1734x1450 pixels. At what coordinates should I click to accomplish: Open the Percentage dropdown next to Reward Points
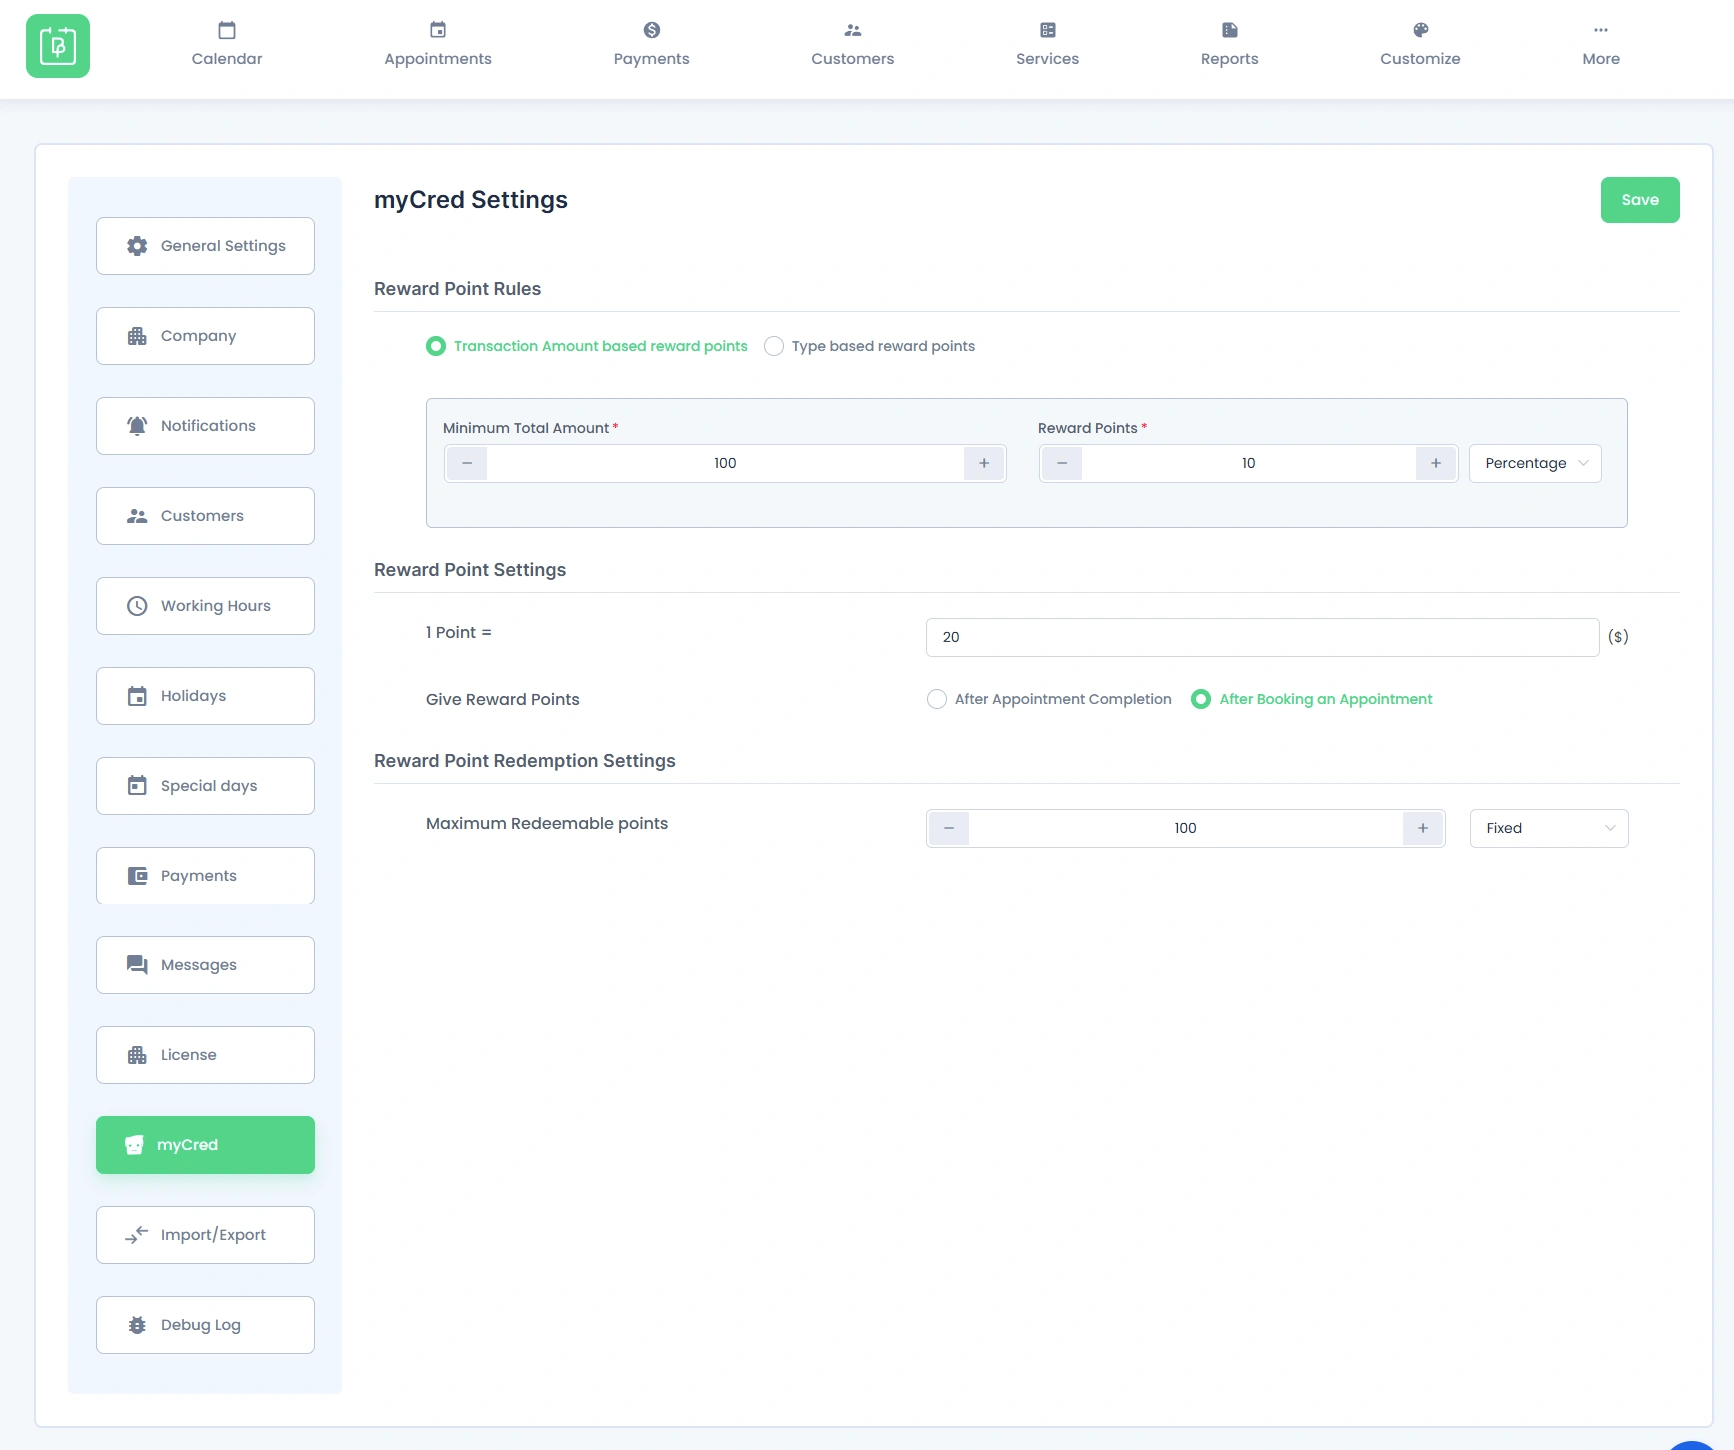(x=1534, y=463)
